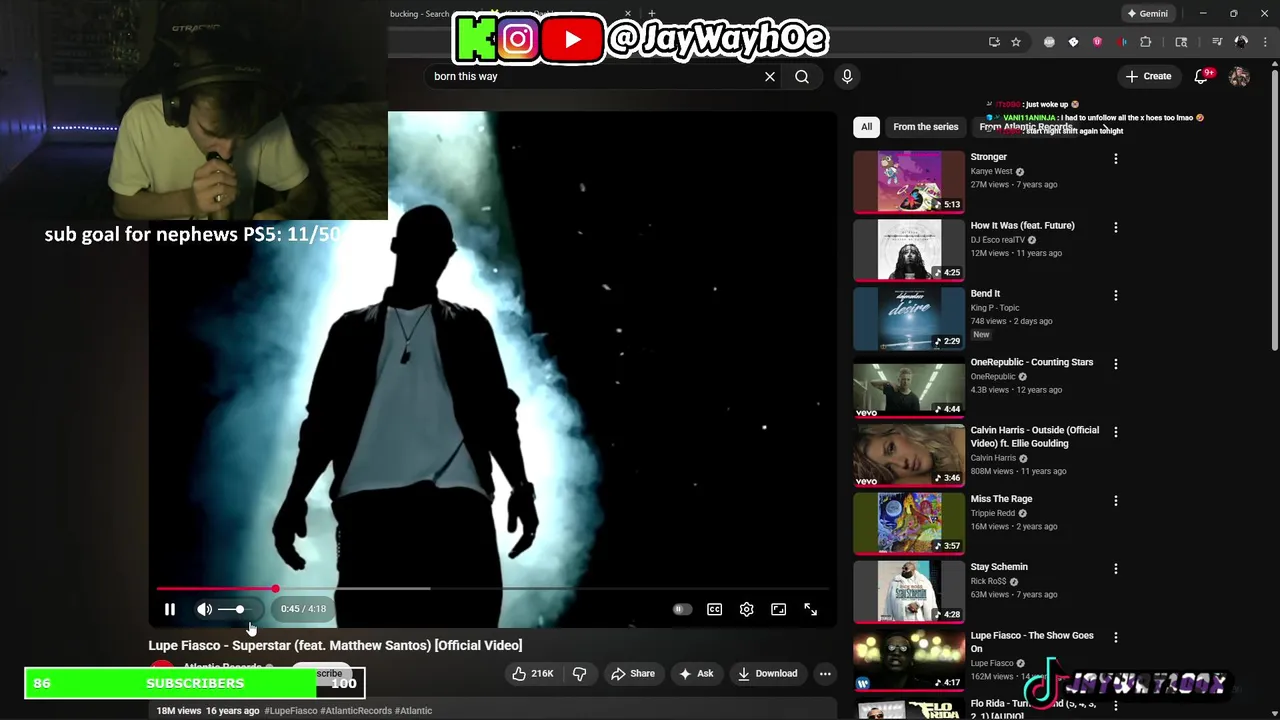The width and height of the screenshot is (1280, 720).
Task: Click the tab search/side panel icon
Action: pos(1181,42)
